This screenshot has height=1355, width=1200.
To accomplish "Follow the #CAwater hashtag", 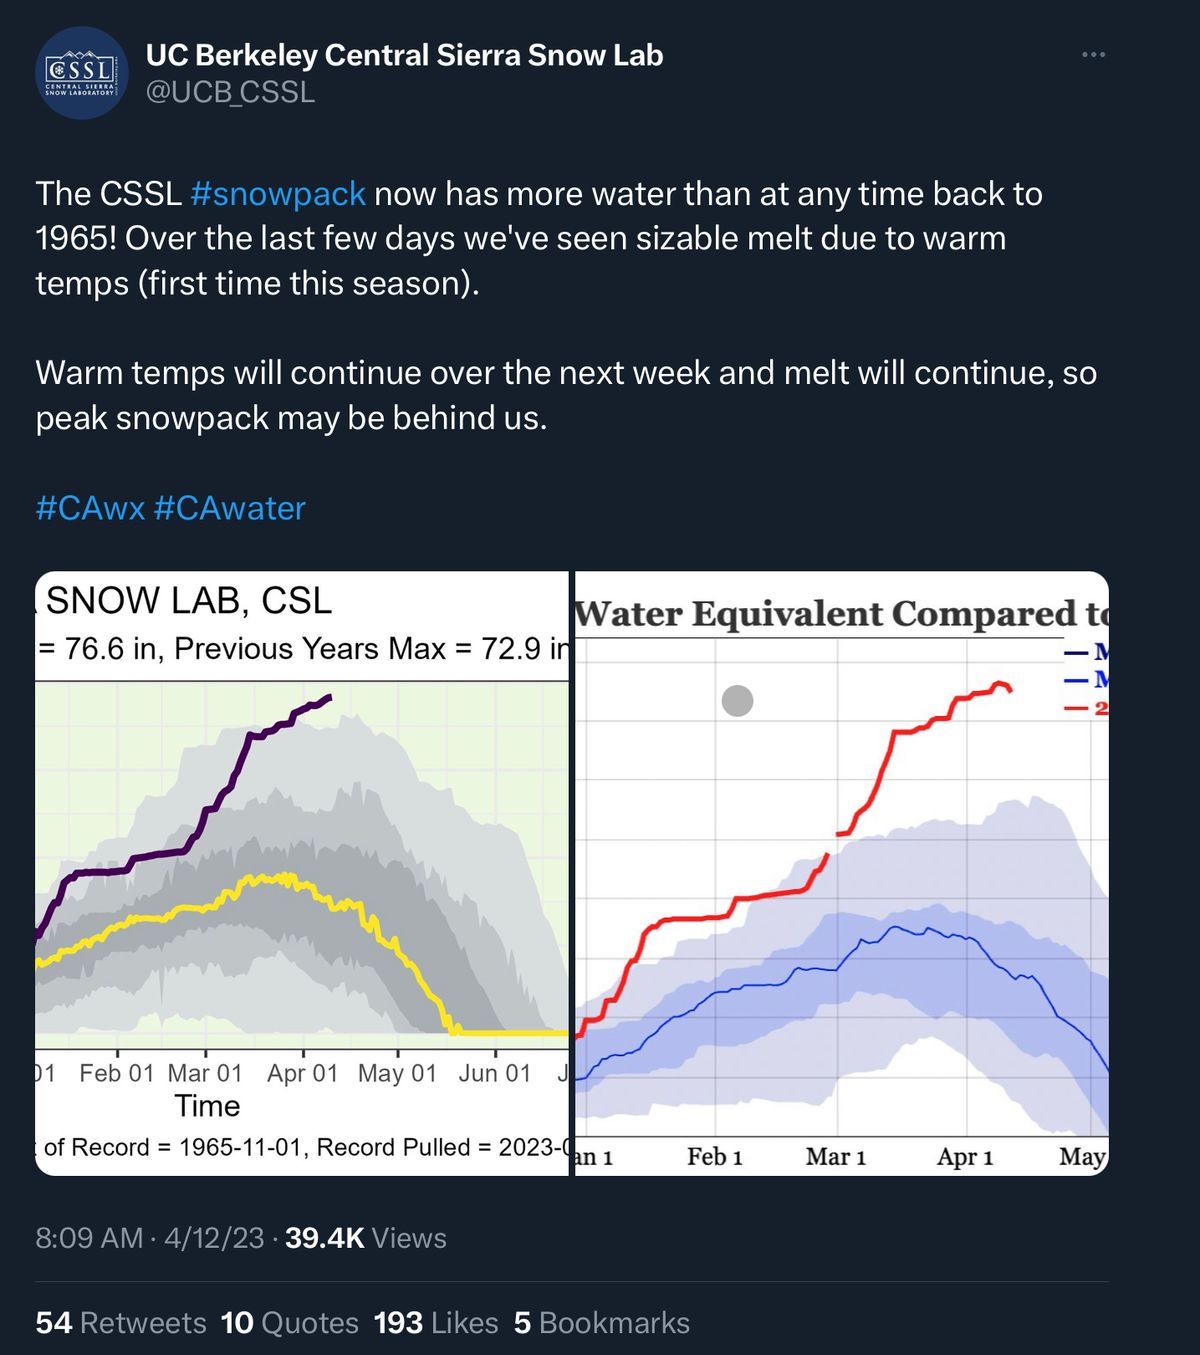I will [x=230, y=508].
